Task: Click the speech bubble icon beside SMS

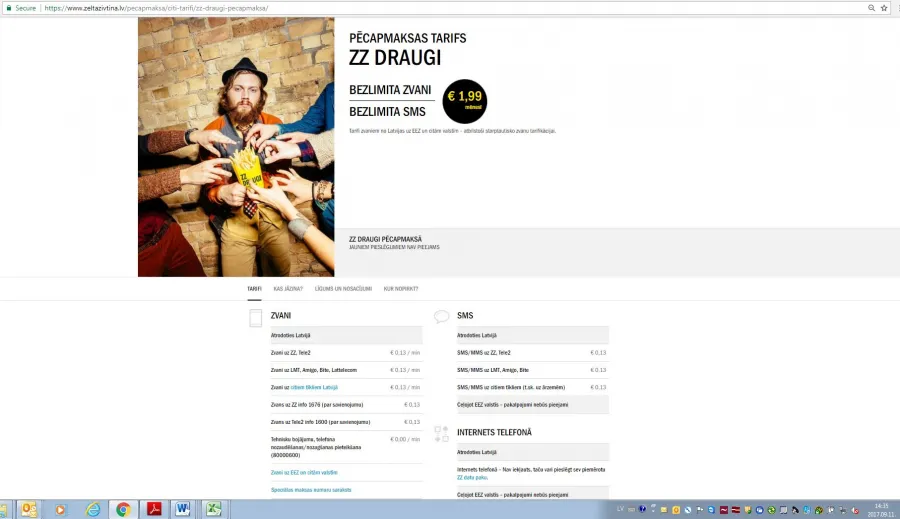Action: [441, 316]
